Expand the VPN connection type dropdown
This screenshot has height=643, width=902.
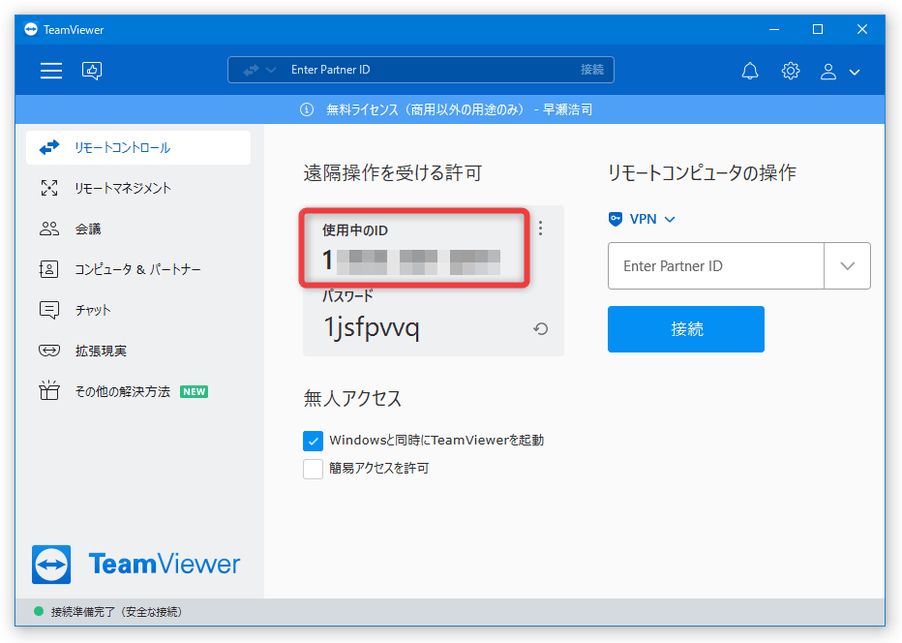(670, 219)
